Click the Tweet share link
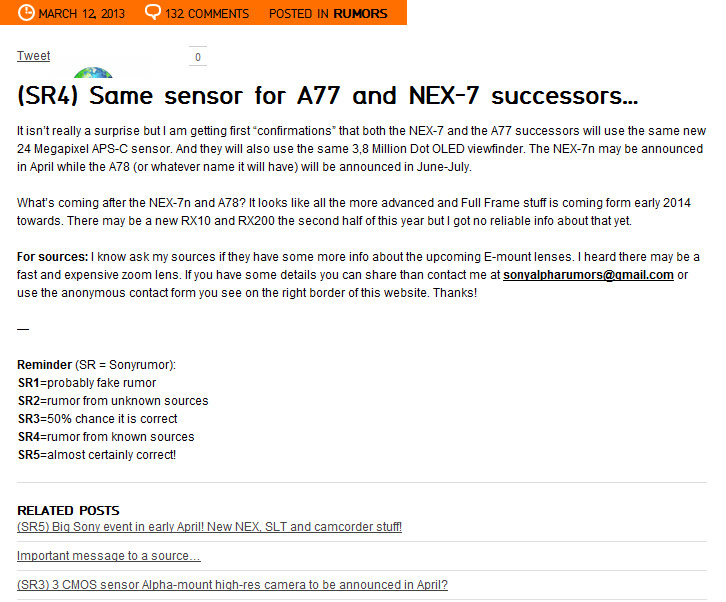Screen dimensions: 726x602 [x=33, y=56]
